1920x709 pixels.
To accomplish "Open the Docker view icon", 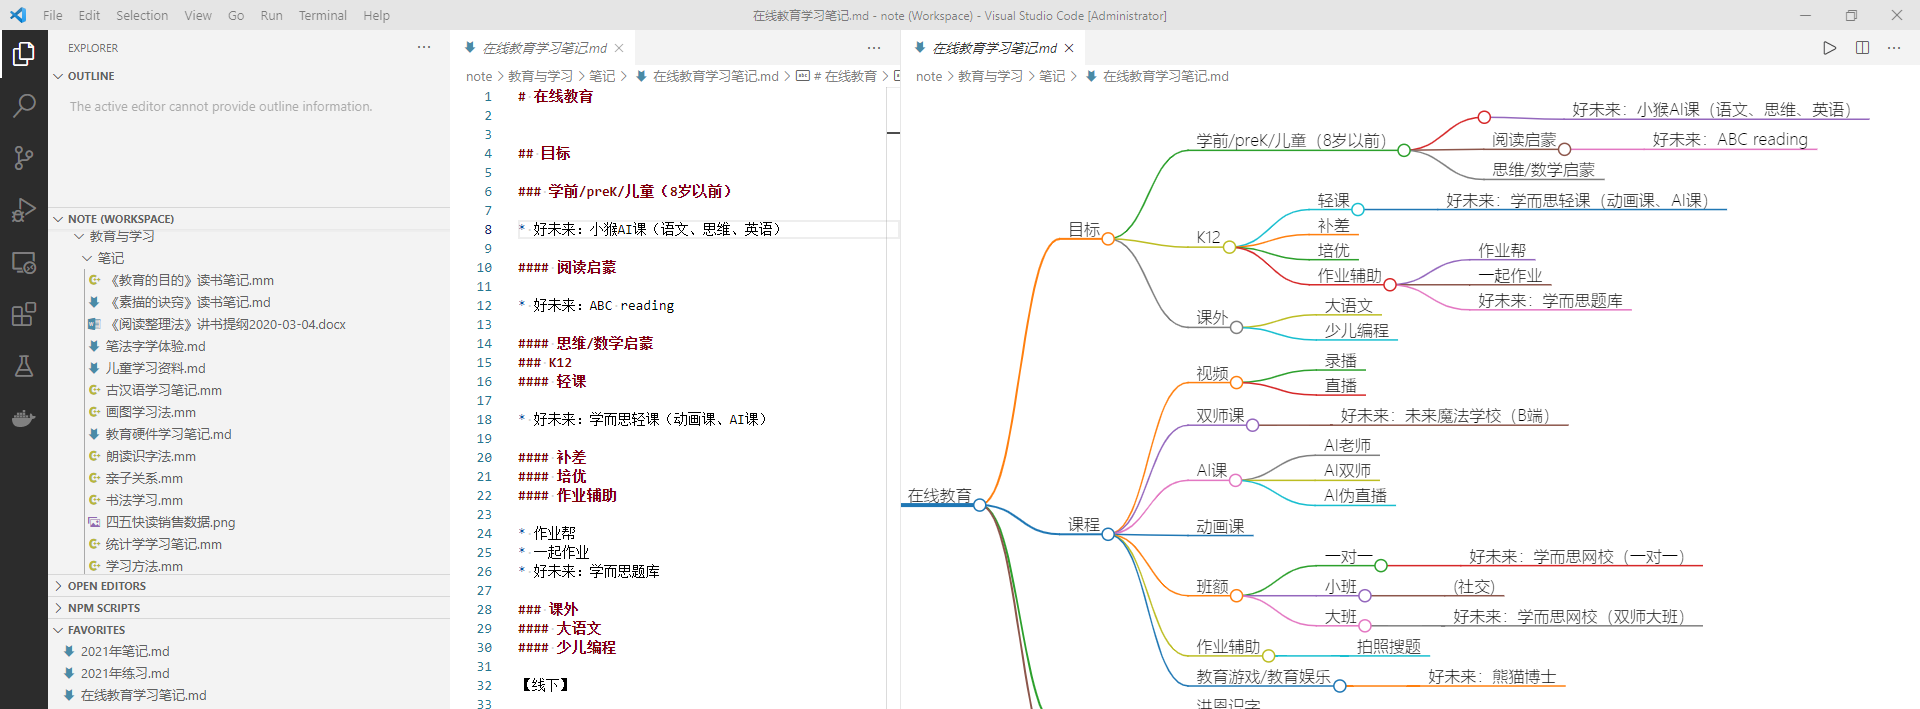I will tap(24, 418).
